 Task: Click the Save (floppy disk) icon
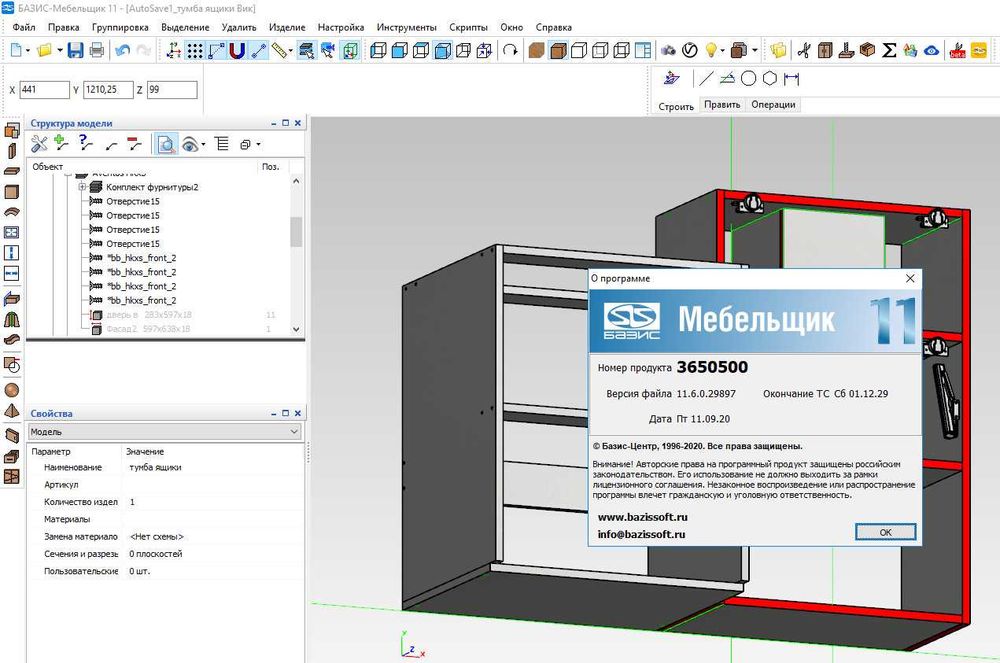[75, 50]
